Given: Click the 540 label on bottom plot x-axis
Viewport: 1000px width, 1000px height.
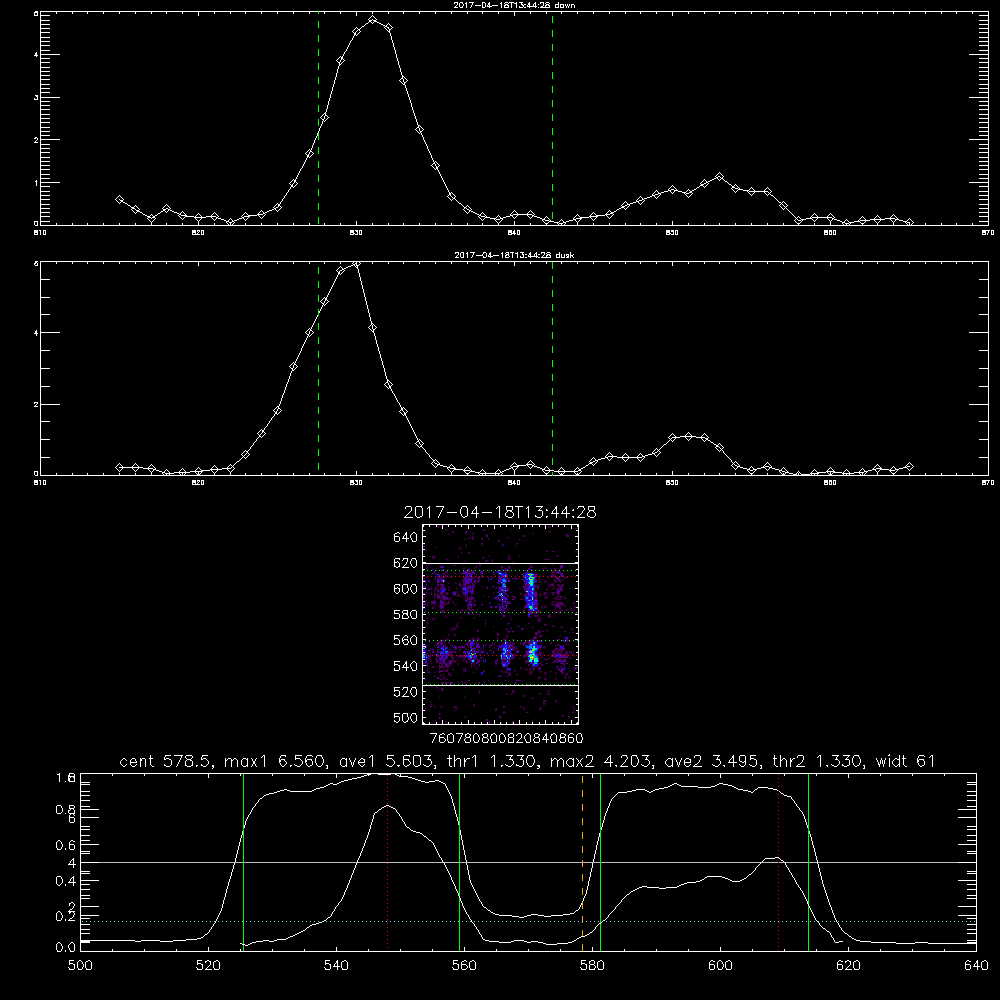Looking at the screenshot, I should coord(336,966).
